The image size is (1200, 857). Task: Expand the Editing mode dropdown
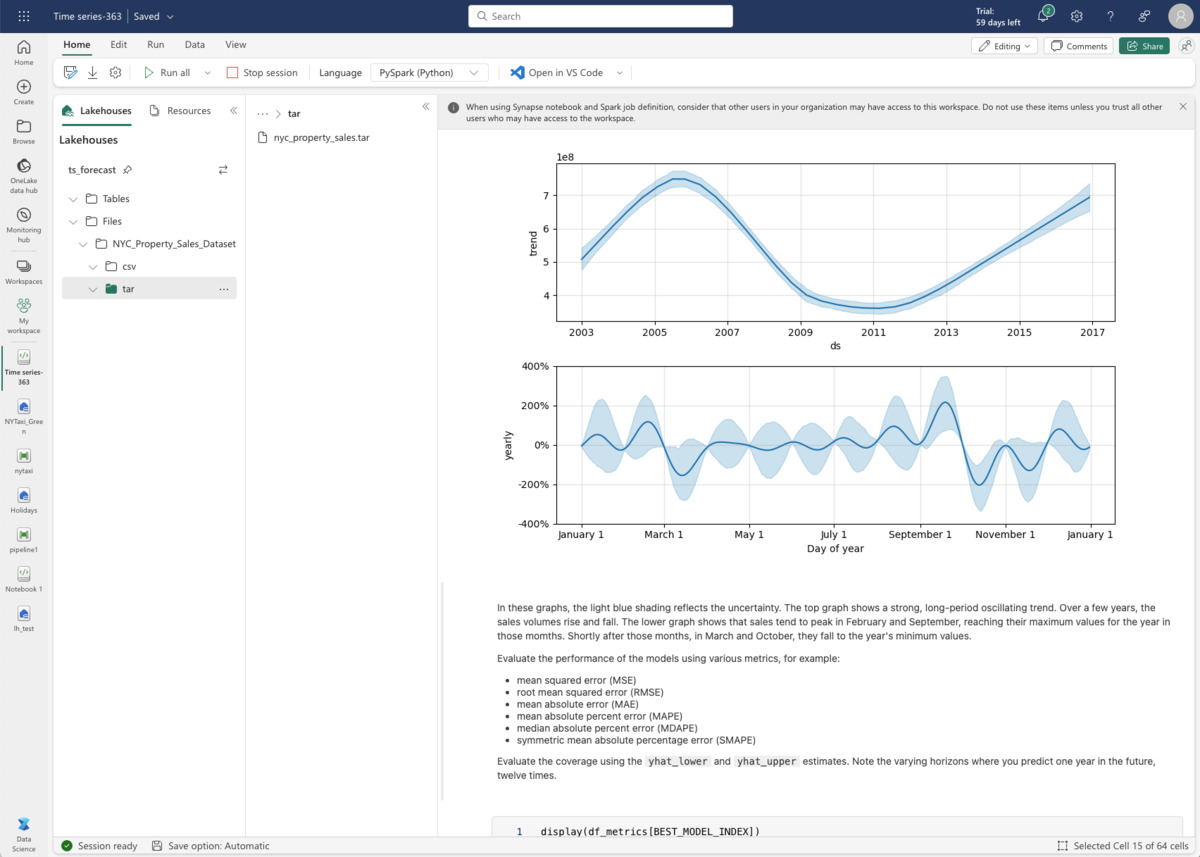1004,45
